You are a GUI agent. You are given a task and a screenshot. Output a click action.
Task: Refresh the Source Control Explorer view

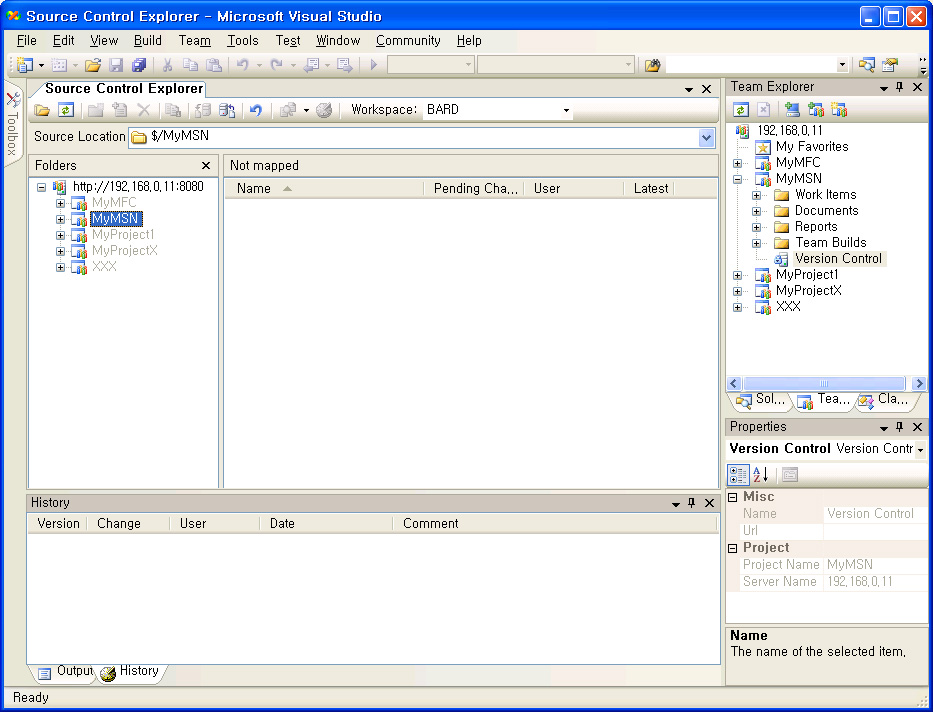pyautogui.click(x=66, y=110)
